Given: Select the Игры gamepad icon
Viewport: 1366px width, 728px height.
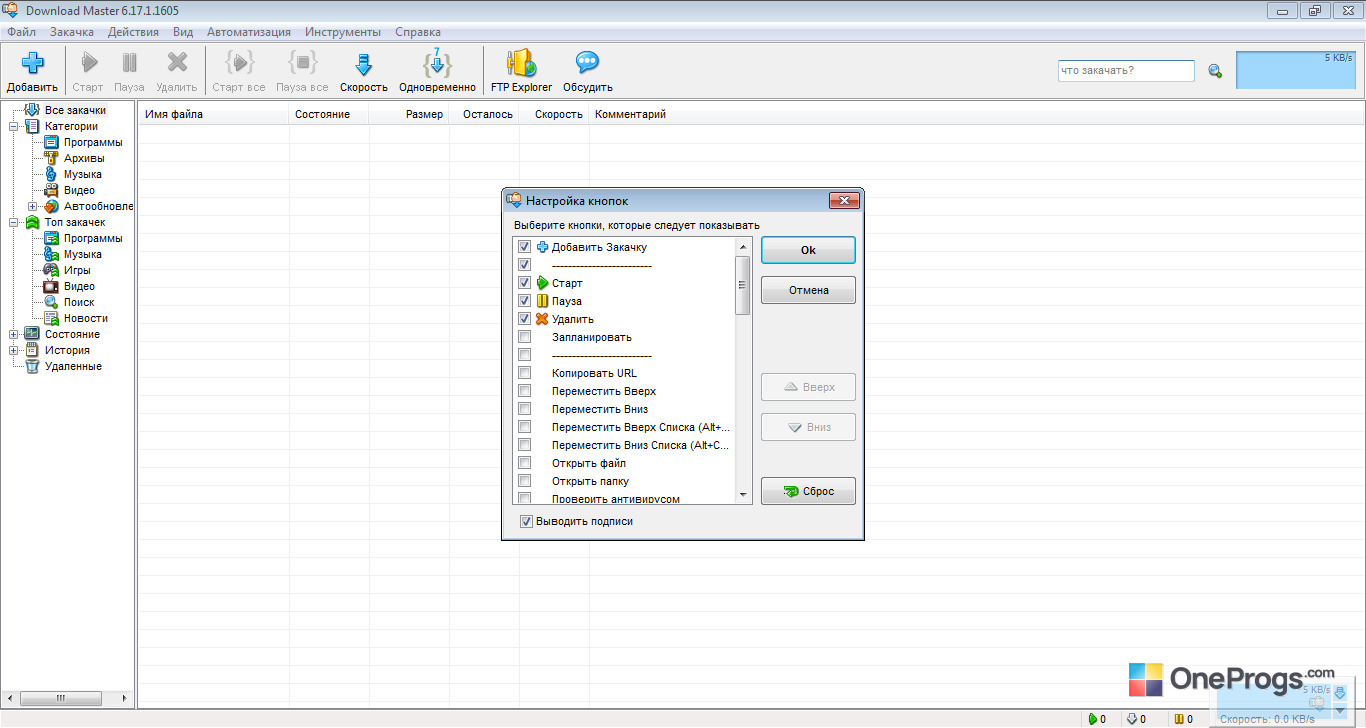Looking at the screenshot, I should pos(52,270).
